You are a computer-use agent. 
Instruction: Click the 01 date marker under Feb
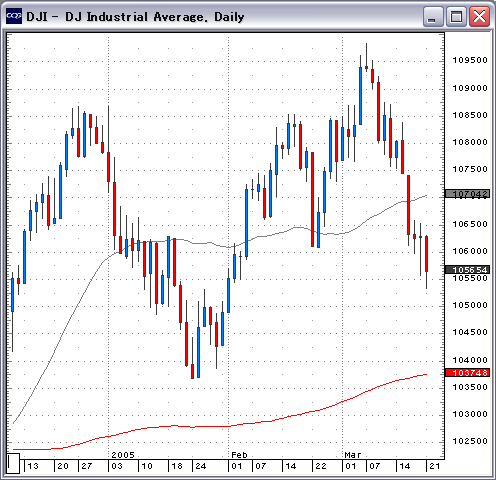(x=237, y=466)
